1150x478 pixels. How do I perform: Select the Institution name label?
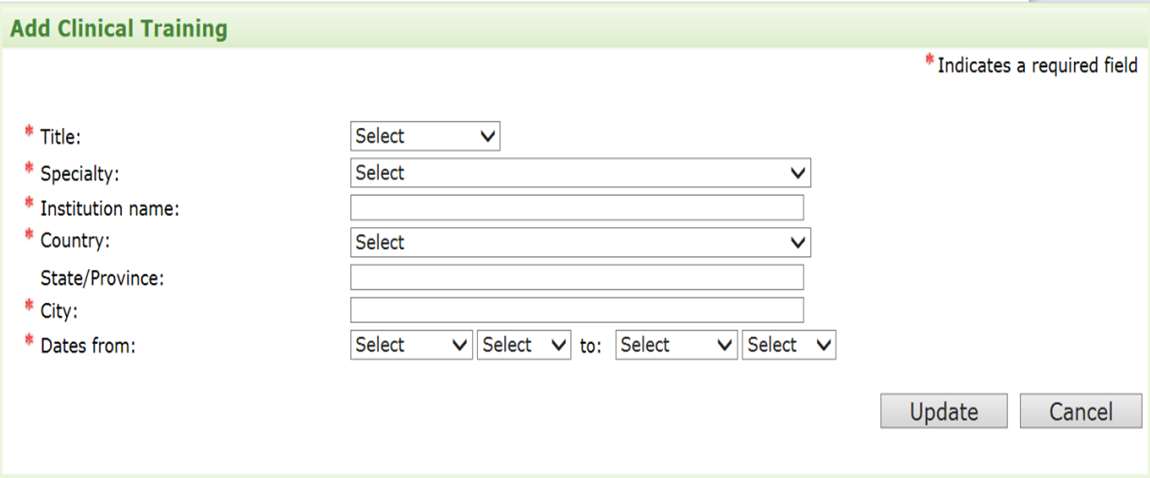(109, 209)
